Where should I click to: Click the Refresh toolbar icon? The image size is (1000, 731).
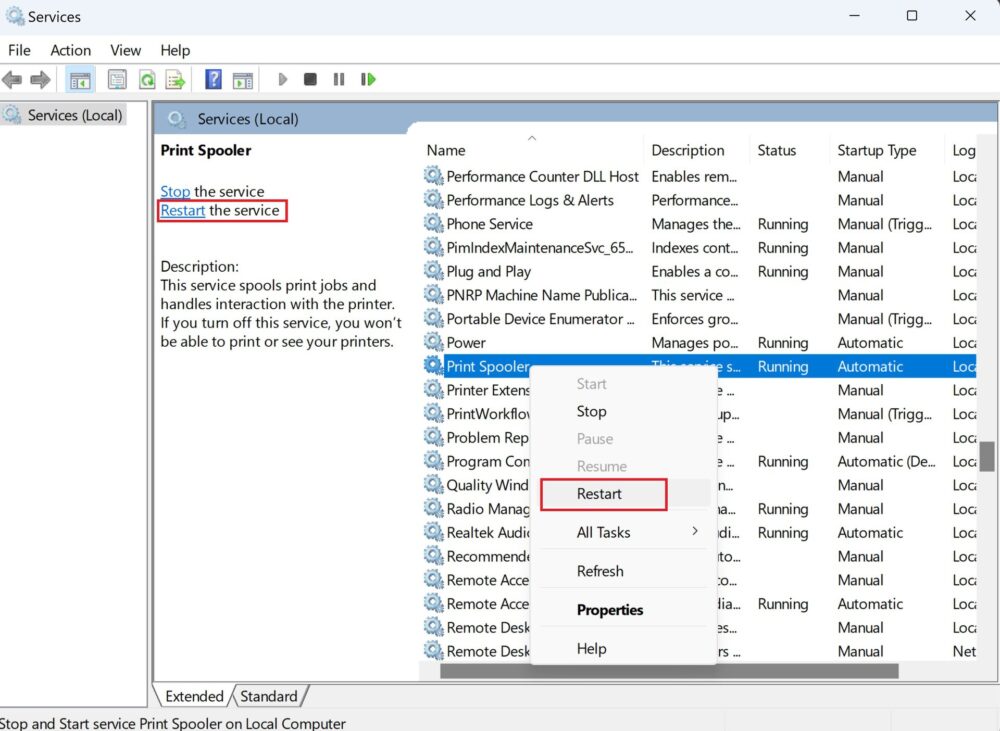tap(147, 80)
